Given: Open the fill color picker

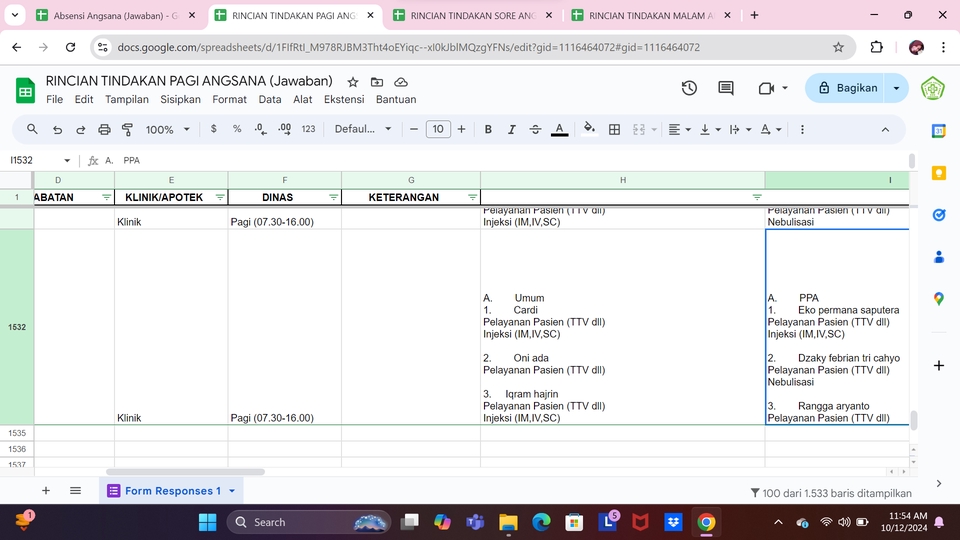Looking at the screenshot, I should coord(589,129).
